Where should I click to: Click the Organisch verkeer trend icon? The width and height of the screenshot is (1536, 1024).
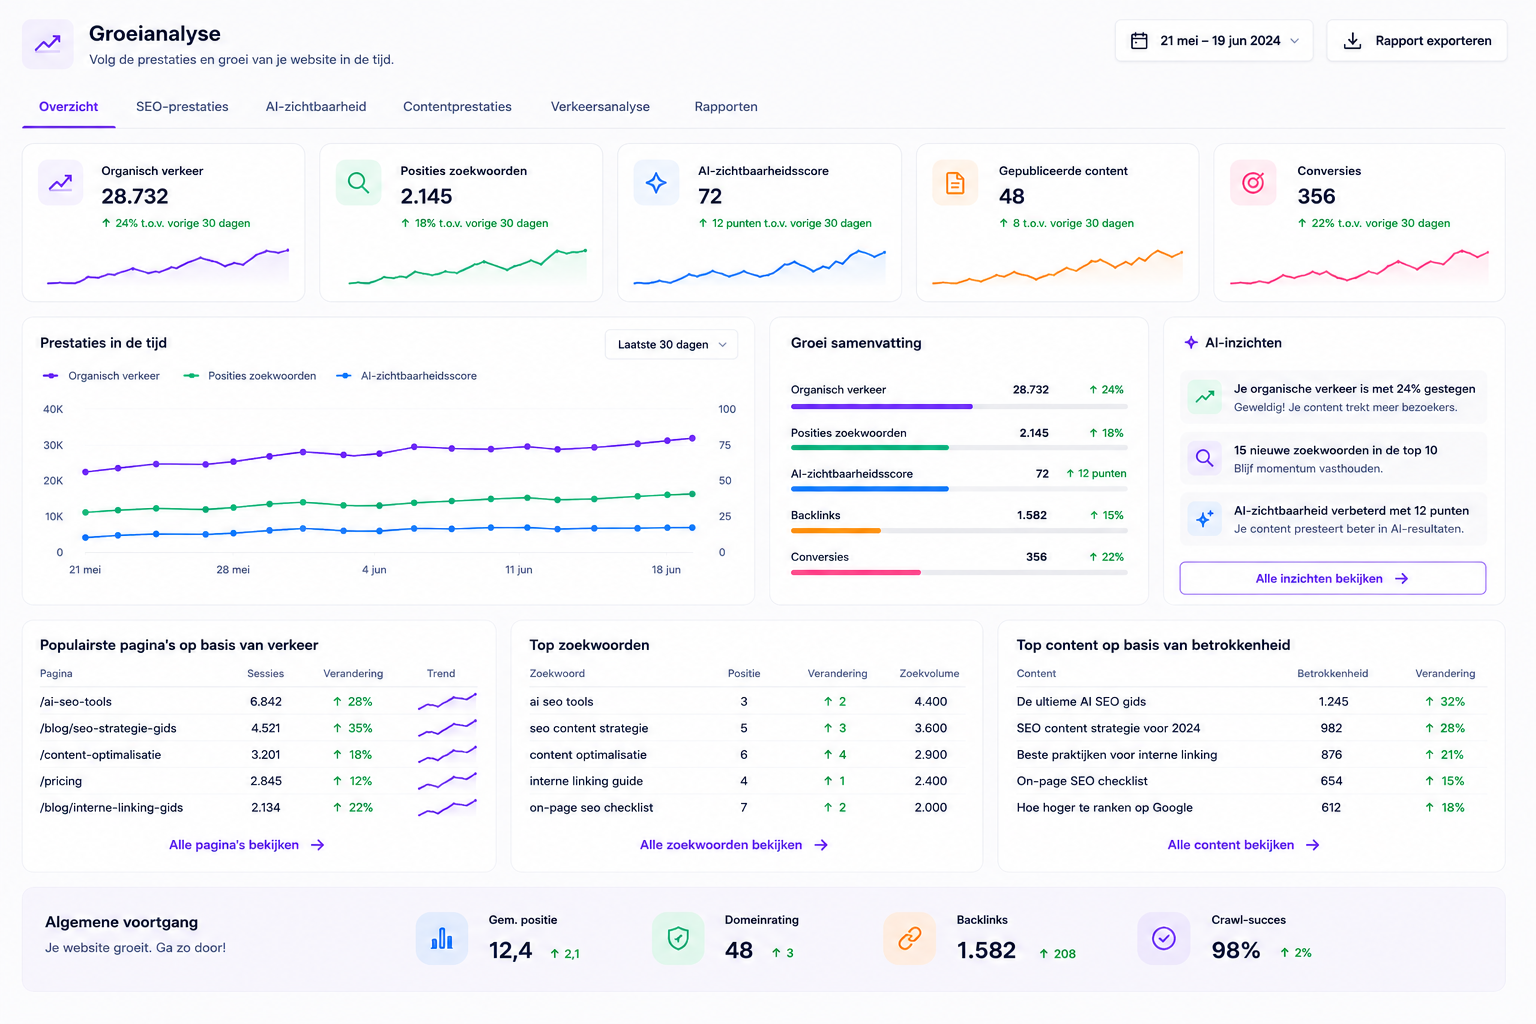[x=61, y=183]
